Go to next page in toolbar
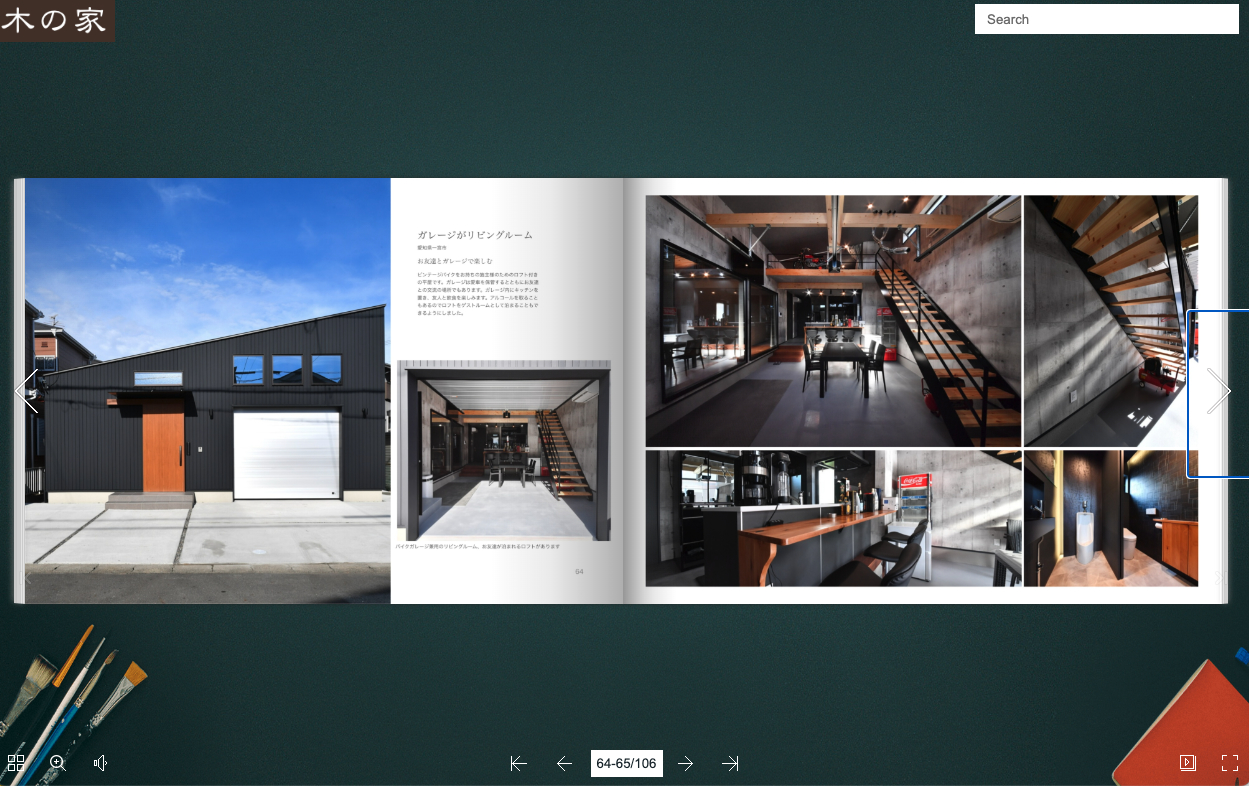 pos(686,764)
